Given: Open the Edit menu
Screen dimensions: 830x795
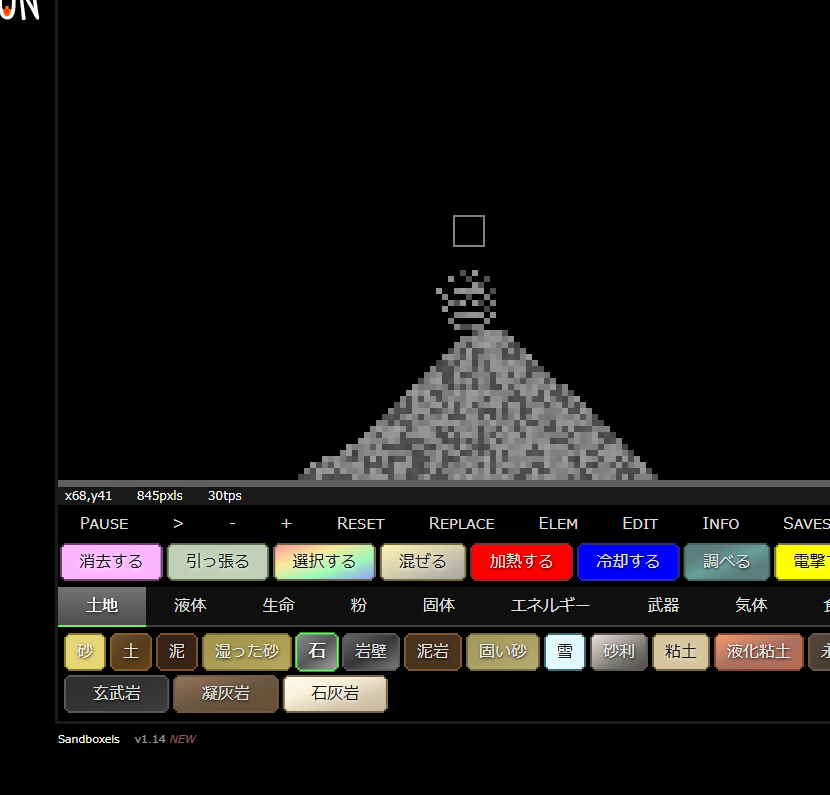Looking at the screenshot, I should [x=640, y=523].
